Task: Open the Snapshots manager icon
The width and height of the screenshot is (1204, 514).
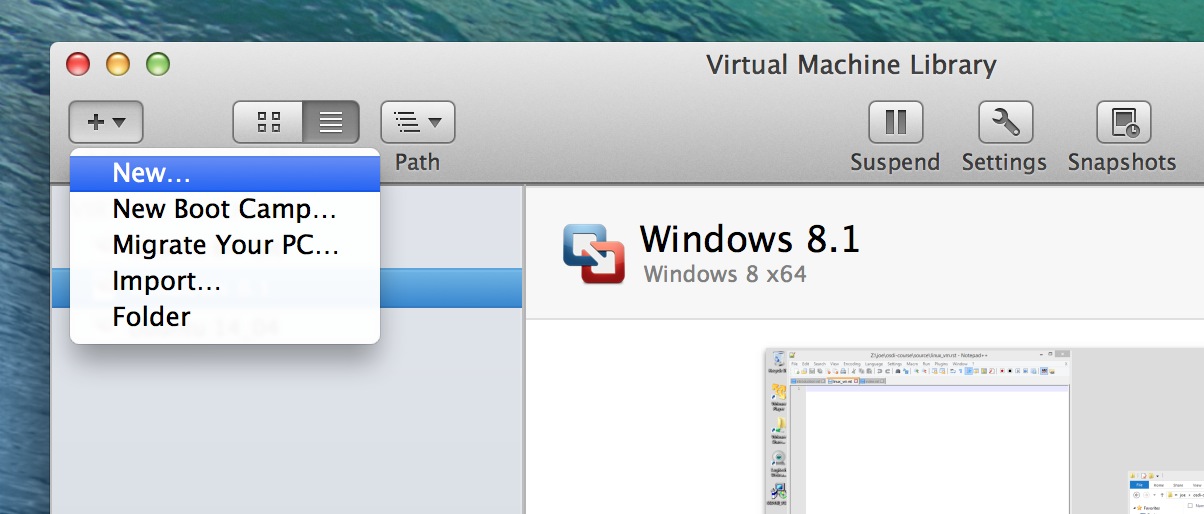Action: 1123,122
